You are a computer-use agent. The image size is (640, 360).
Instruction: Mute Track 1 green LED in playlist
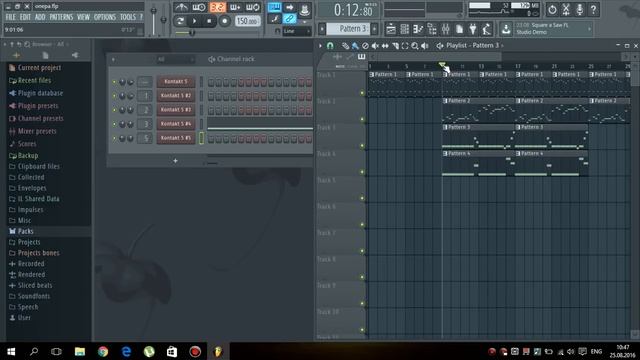pos(362,93)
